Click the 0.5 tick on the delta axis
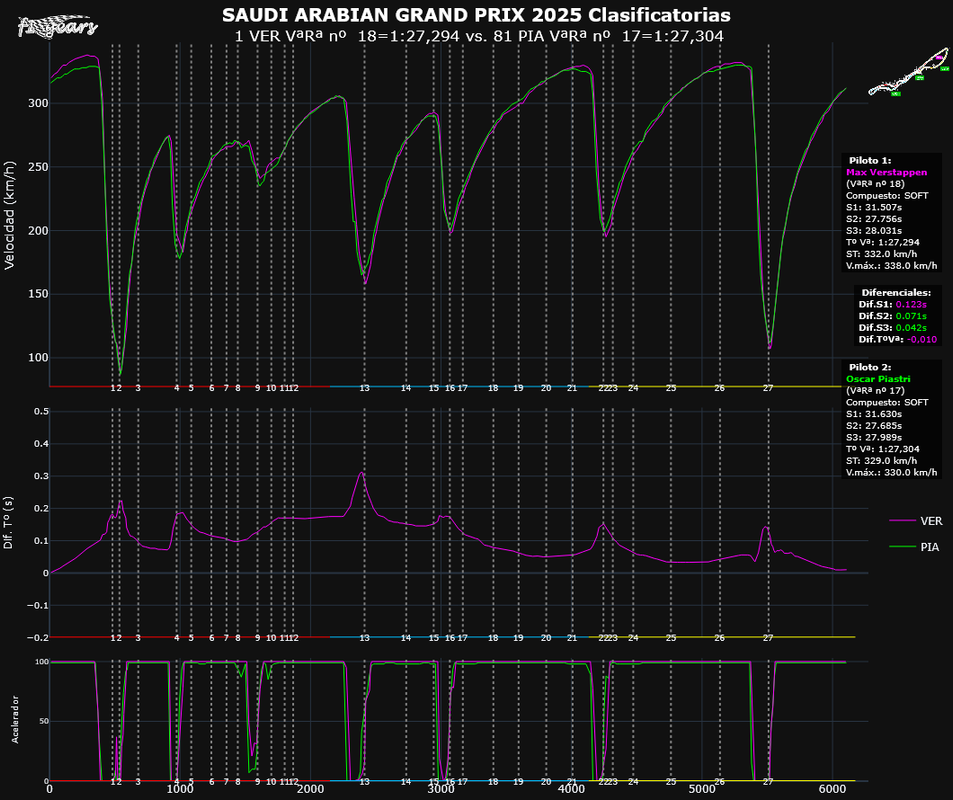Viewport: 953px width, 800px height. click(x=41, y=412)
